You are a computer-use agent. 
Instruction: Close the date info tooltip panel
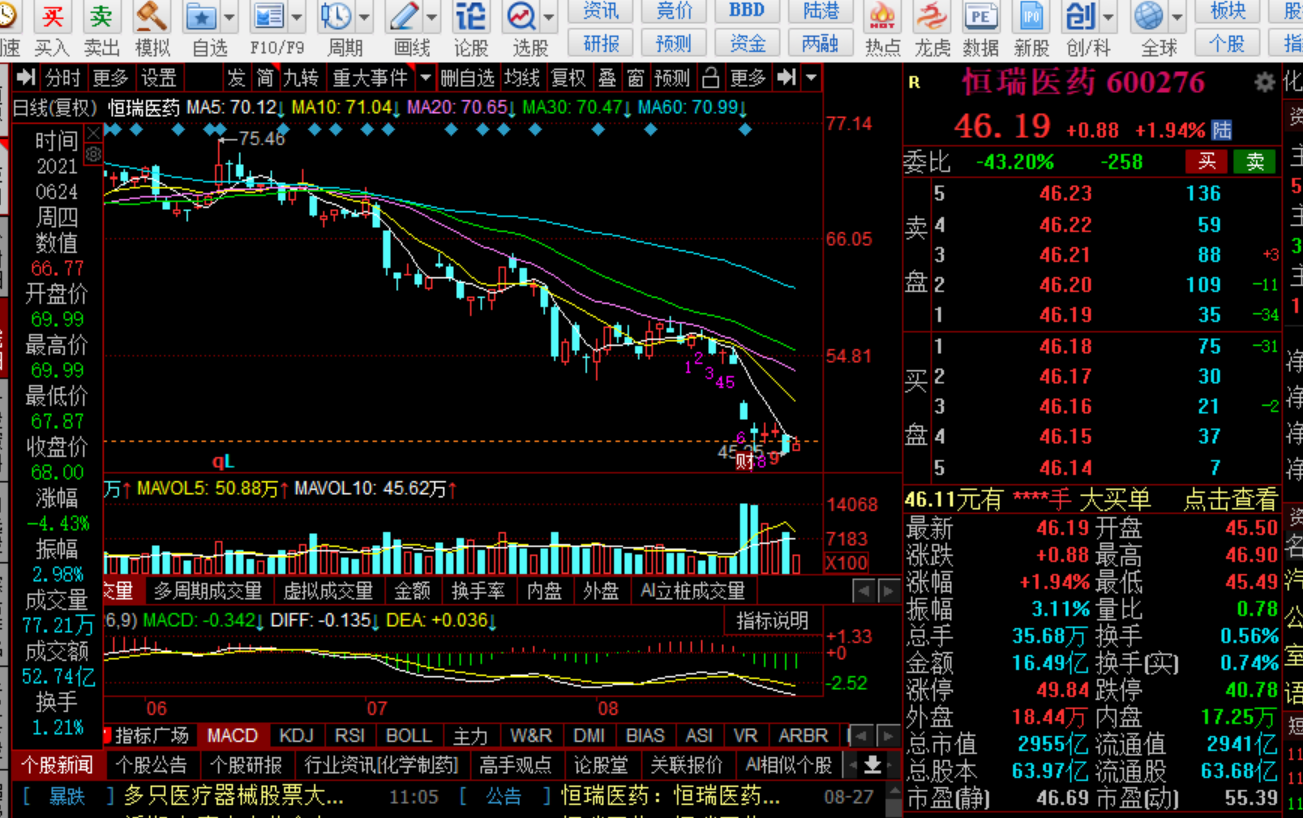[x=93, y=133]
